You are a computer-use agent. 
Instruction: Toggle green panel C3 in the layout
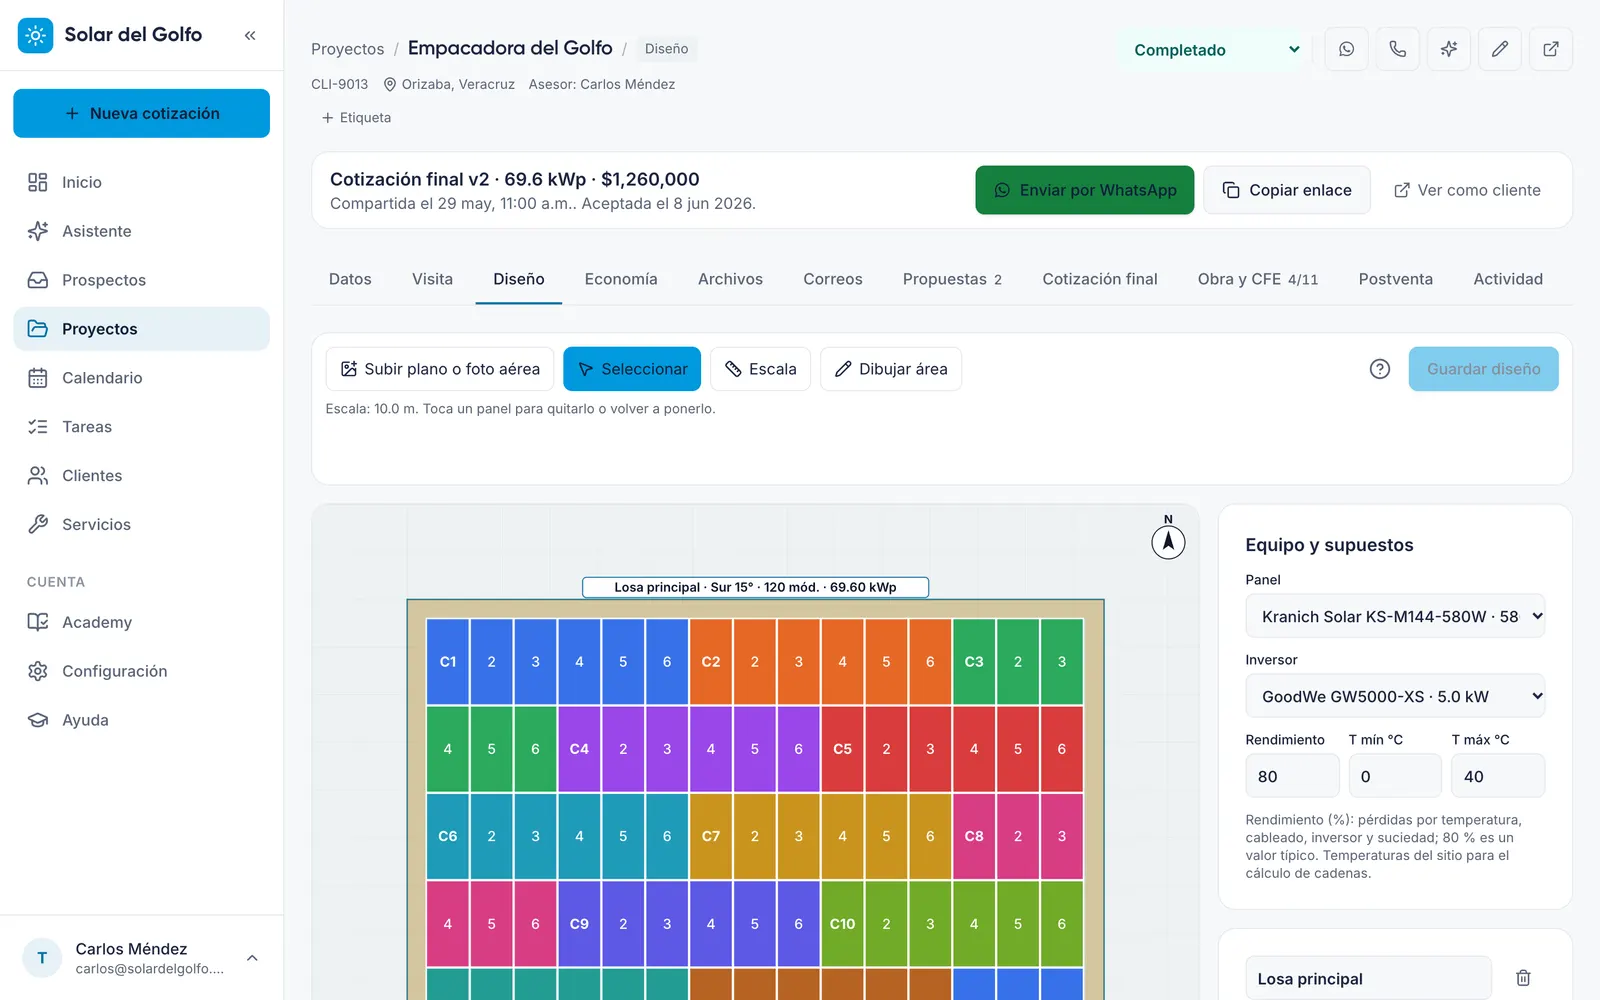pyautogui.click(x=974, y=662)
